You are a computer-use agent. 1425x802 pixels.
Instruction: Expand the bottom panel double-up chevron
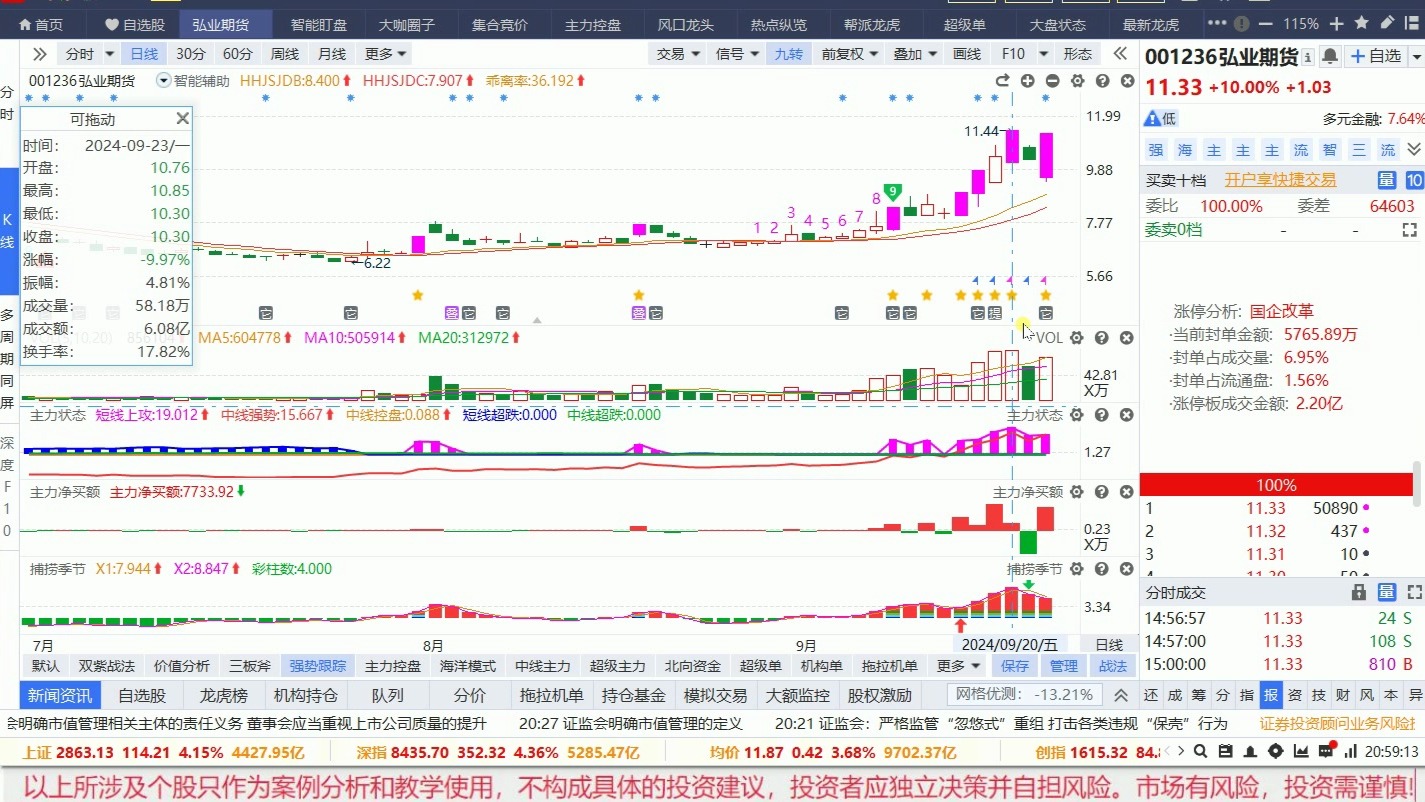1121,695
